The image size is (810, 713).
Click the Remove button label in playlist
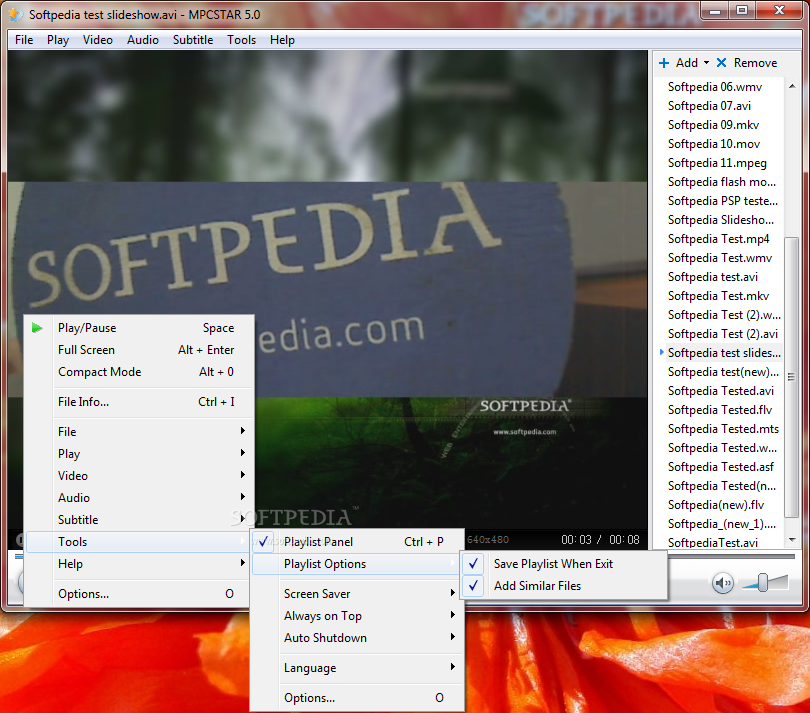click(755, 63)
